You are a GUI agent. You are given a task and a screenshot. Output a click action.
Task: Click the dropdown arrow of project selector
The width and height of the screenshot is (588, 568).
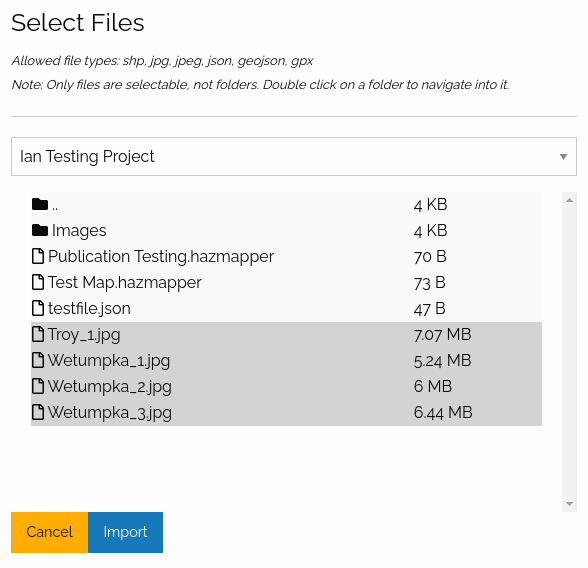(563, 157)
